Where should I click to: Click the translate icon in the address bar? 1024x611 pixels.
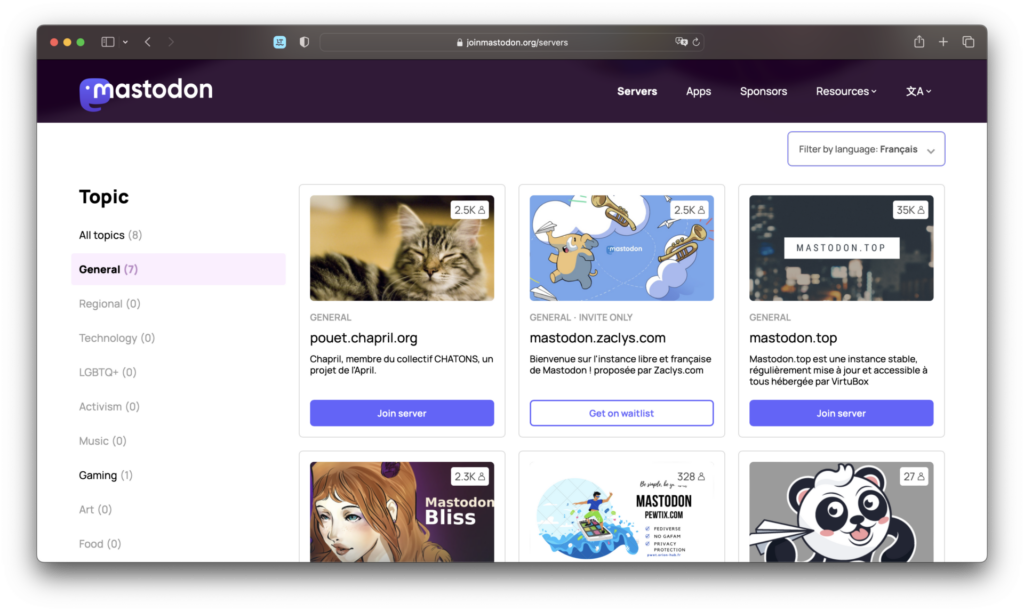coord(680,42)
